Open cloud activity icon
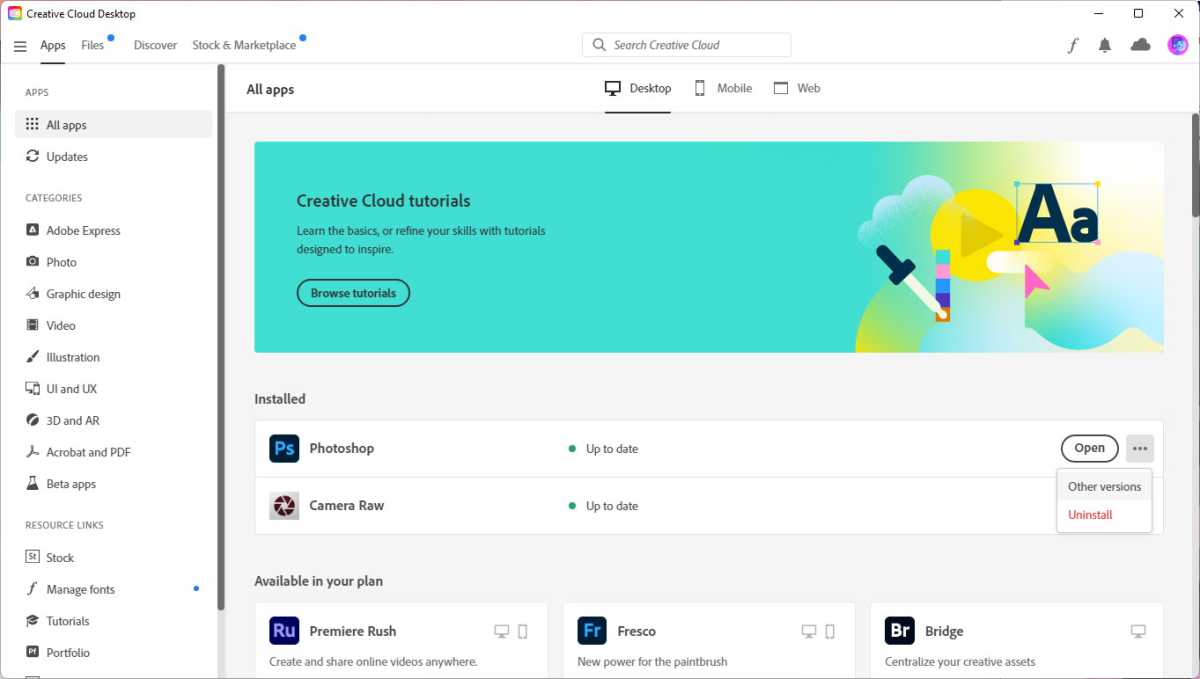Viewport: 1200px width, 679px height. pyautogui.click(x=1140, y=45)
